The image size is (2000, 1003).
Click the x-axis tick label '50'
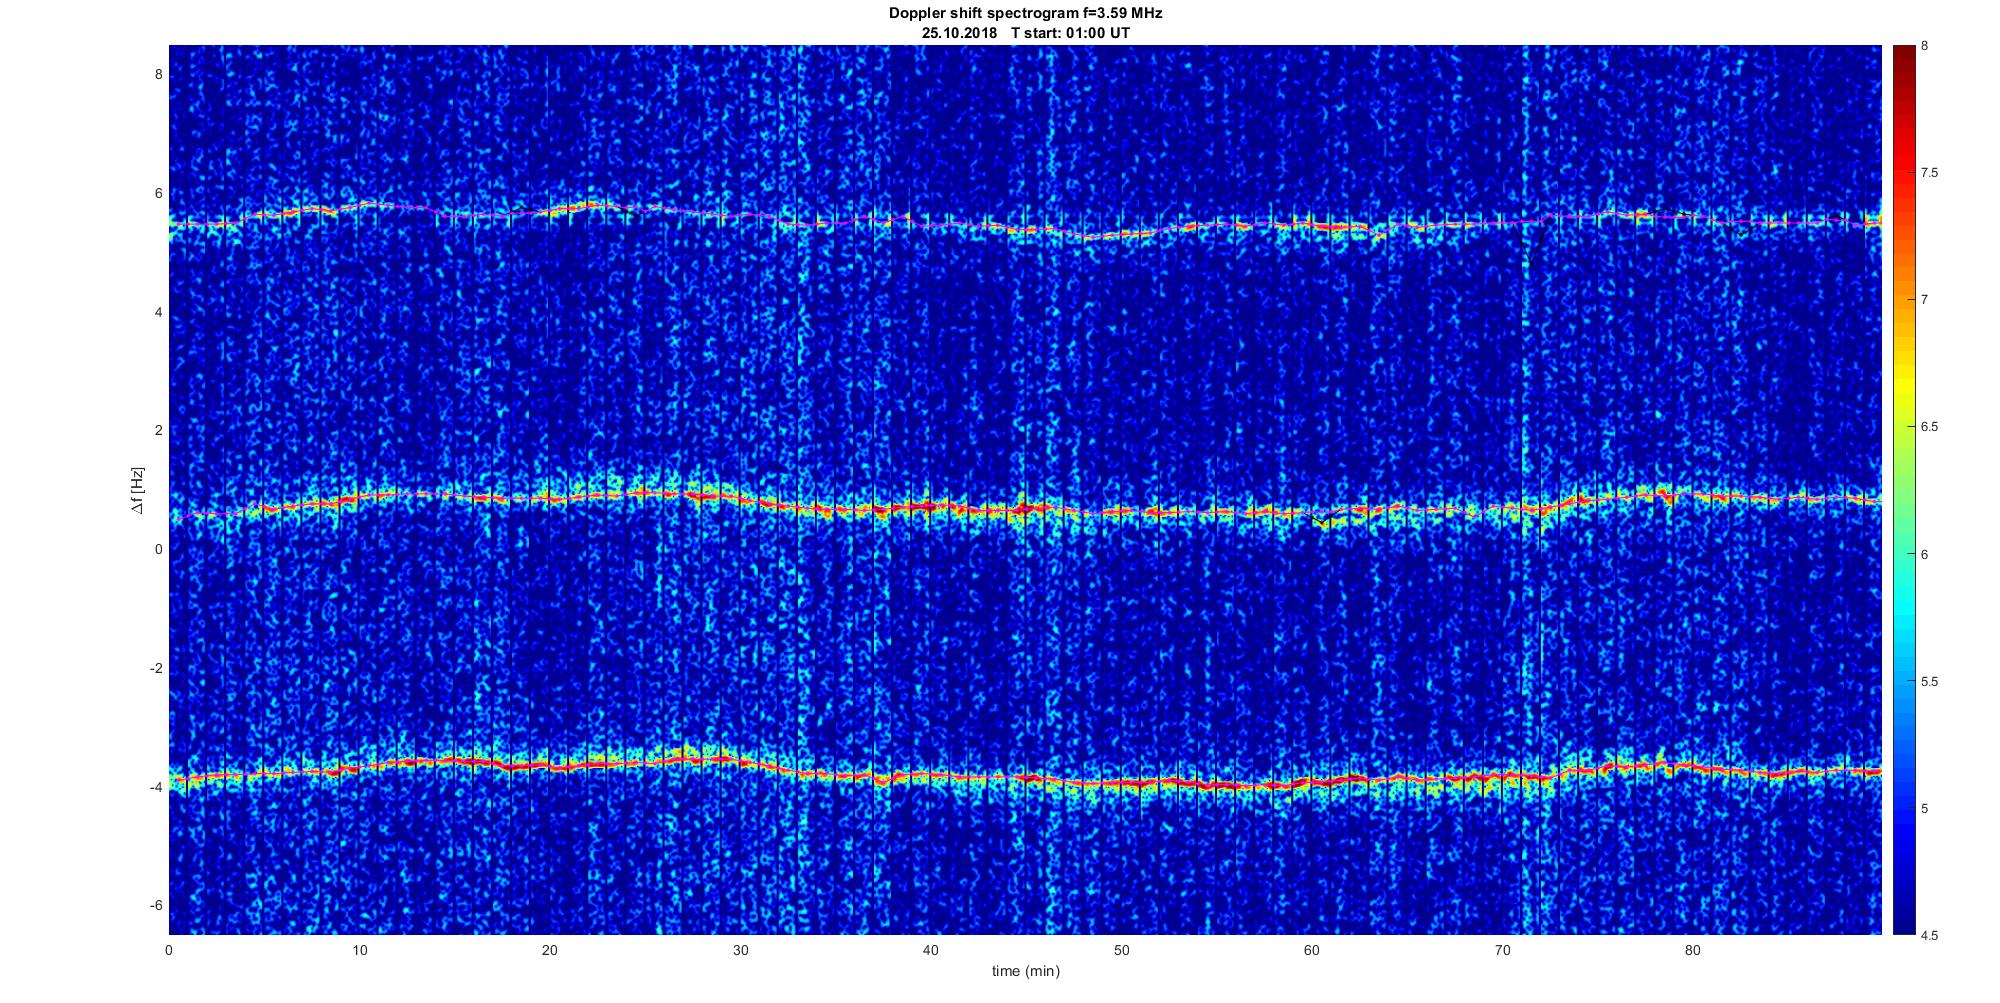pyautogui.click(x=1121, y=951)
